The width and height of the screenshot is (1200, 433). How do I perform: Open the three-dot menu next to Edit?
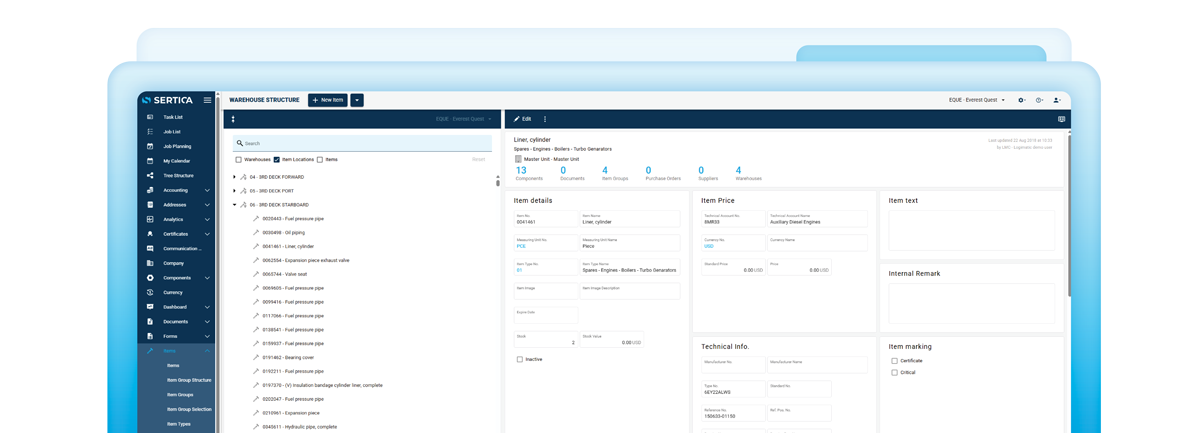(545, 119)
